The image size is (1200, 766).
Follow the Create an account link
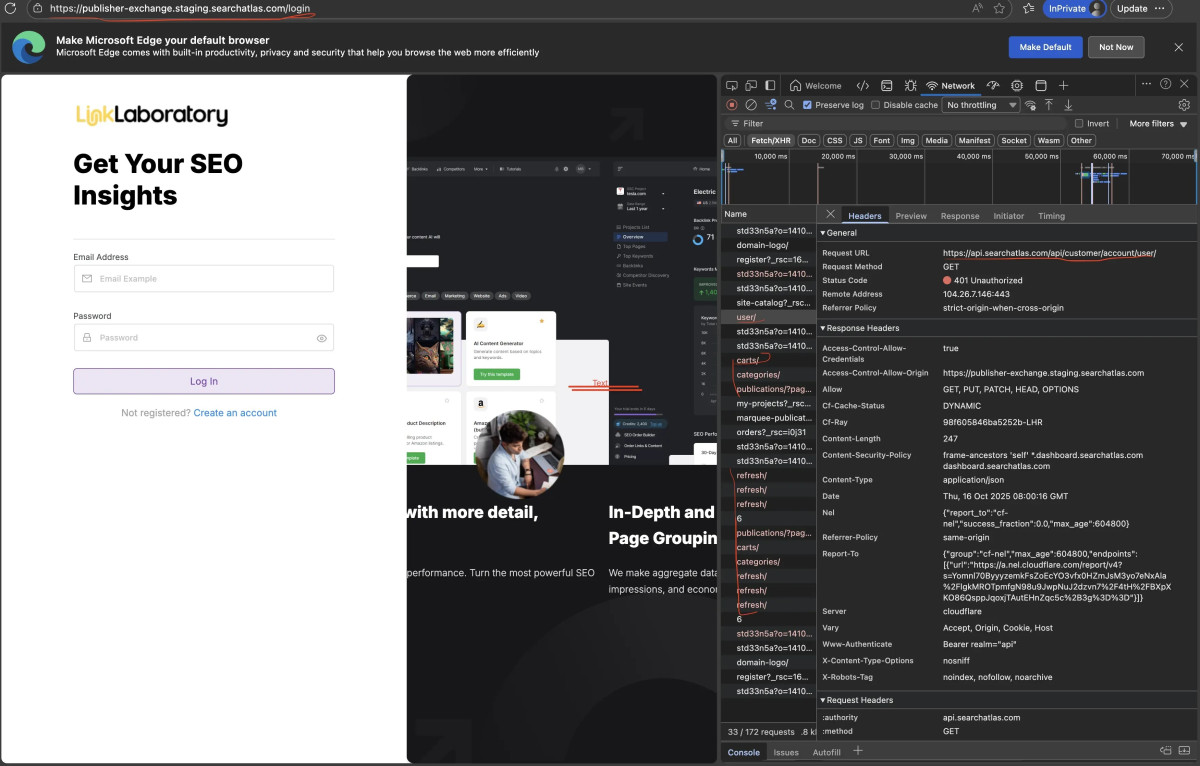coord(235,413)
